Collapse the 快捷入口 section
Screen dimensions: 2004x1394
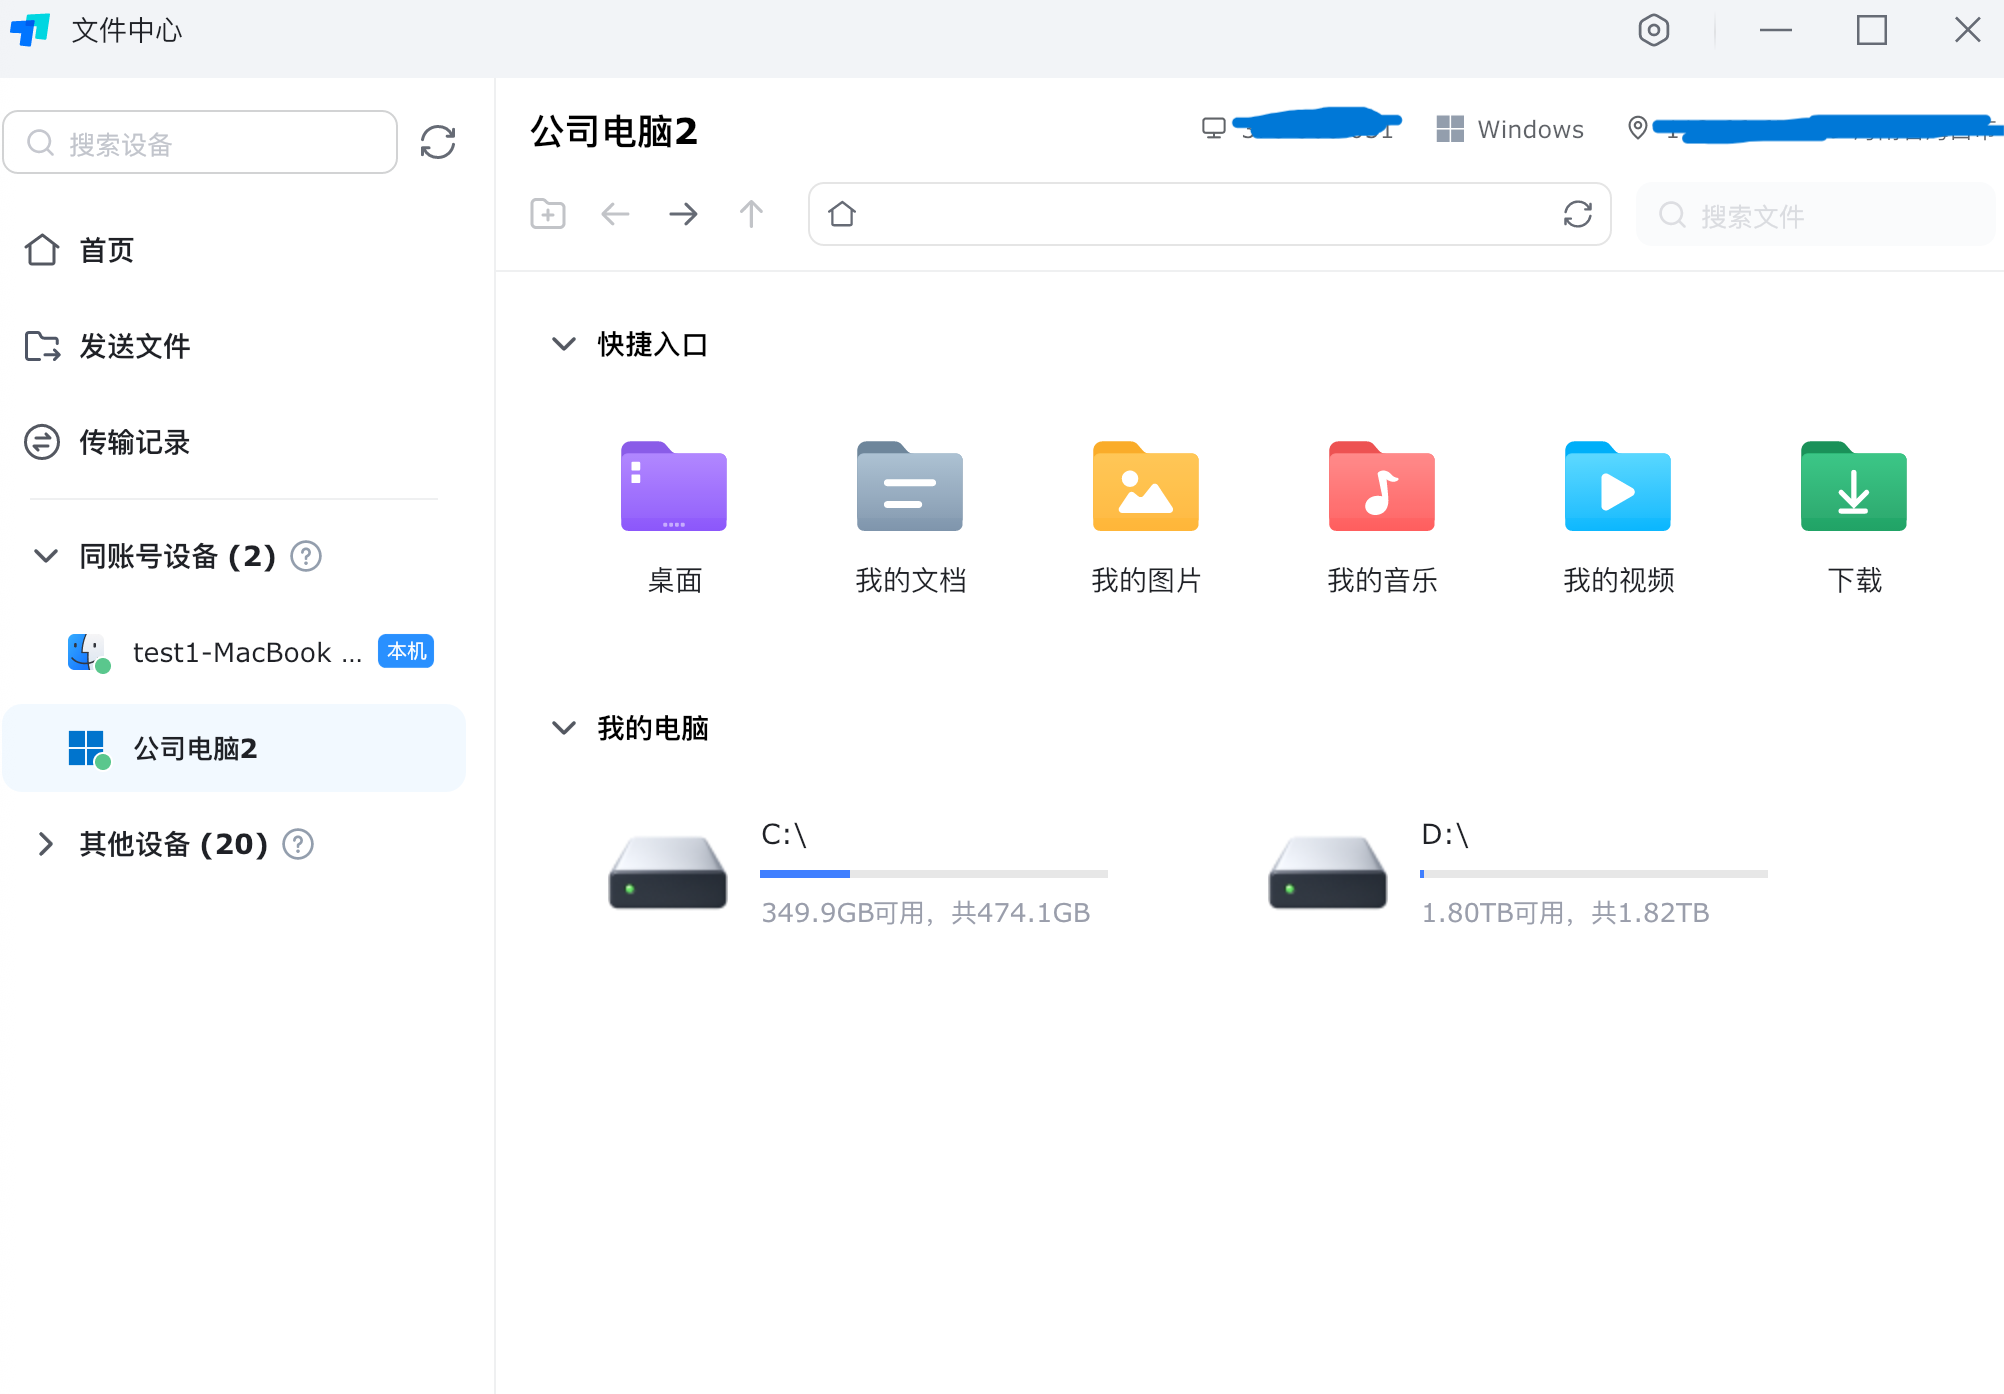pyautogui.click(x=563, y=344)
